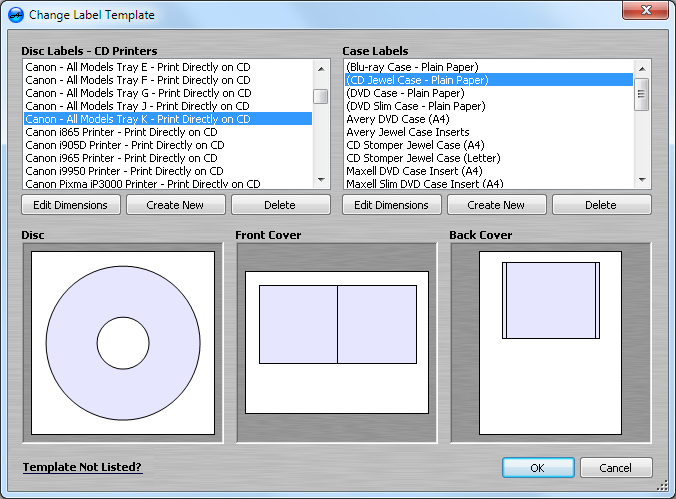Choose Canon Pixma iP3000 Printer template

(x=168, y=183)
